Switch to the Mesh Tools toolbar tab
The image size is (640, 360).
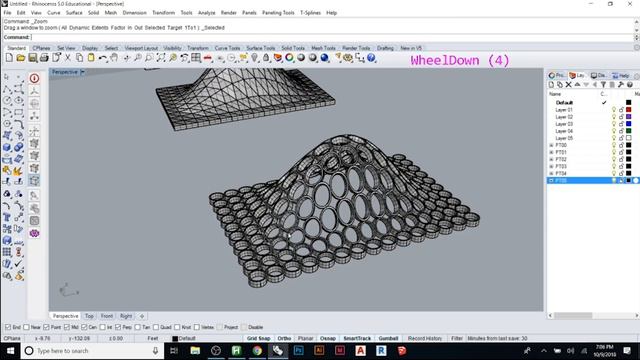click(323, 48)
